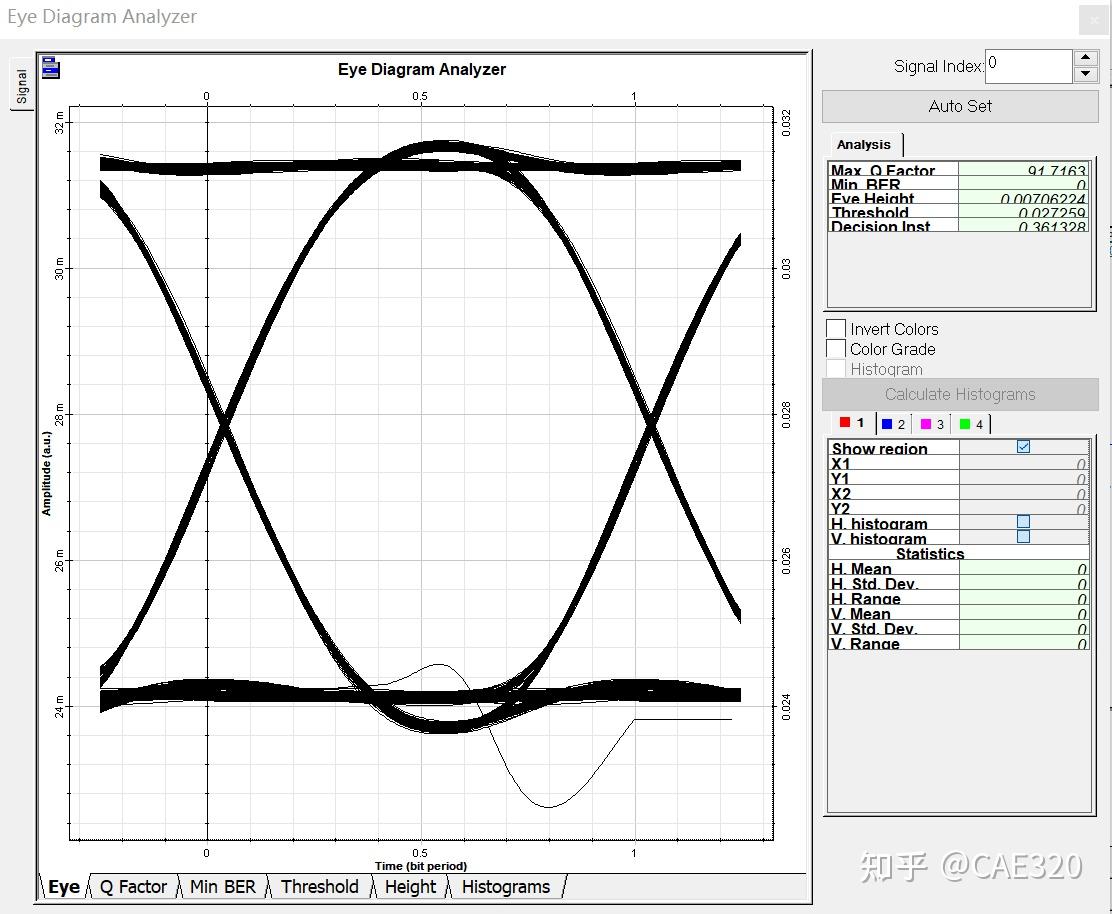Image resolution: width=1112 pixels, height=914 pixels.
Task: Click the X2 value cell
Action: click(1023, 494)
